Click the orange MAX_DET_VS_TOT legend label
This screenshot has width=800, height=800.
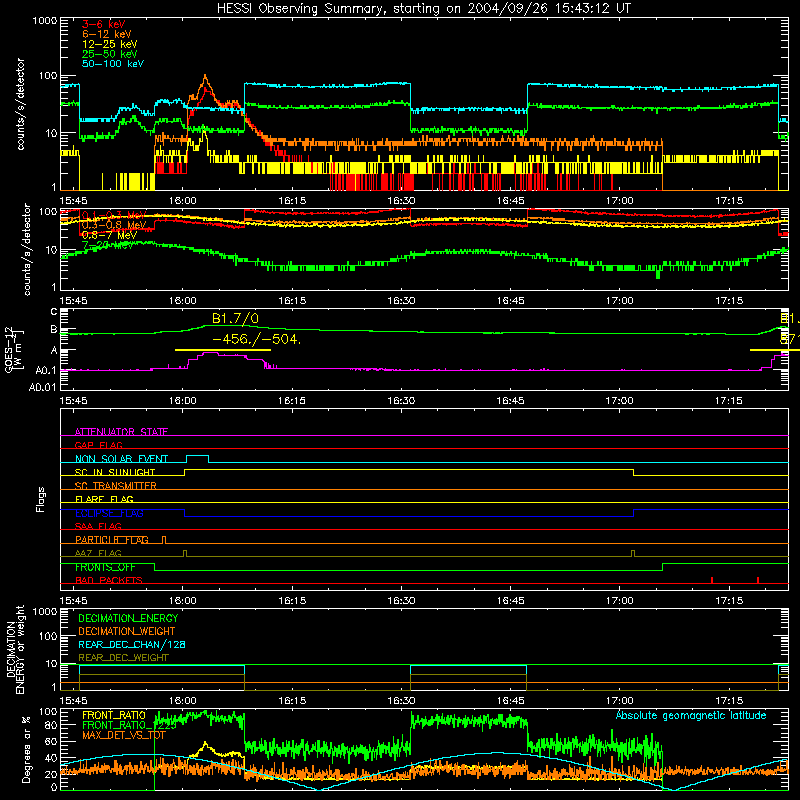pos(124,735)
